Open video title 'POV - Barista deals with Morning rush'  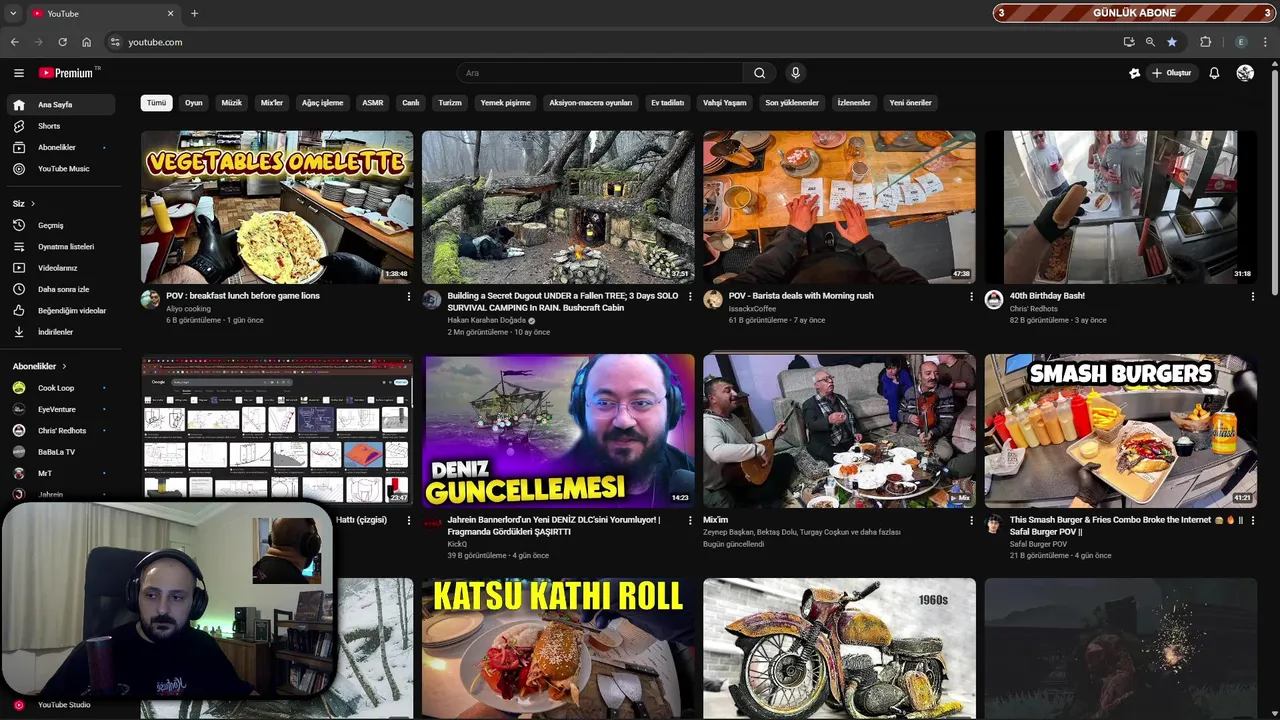(801, 296)
